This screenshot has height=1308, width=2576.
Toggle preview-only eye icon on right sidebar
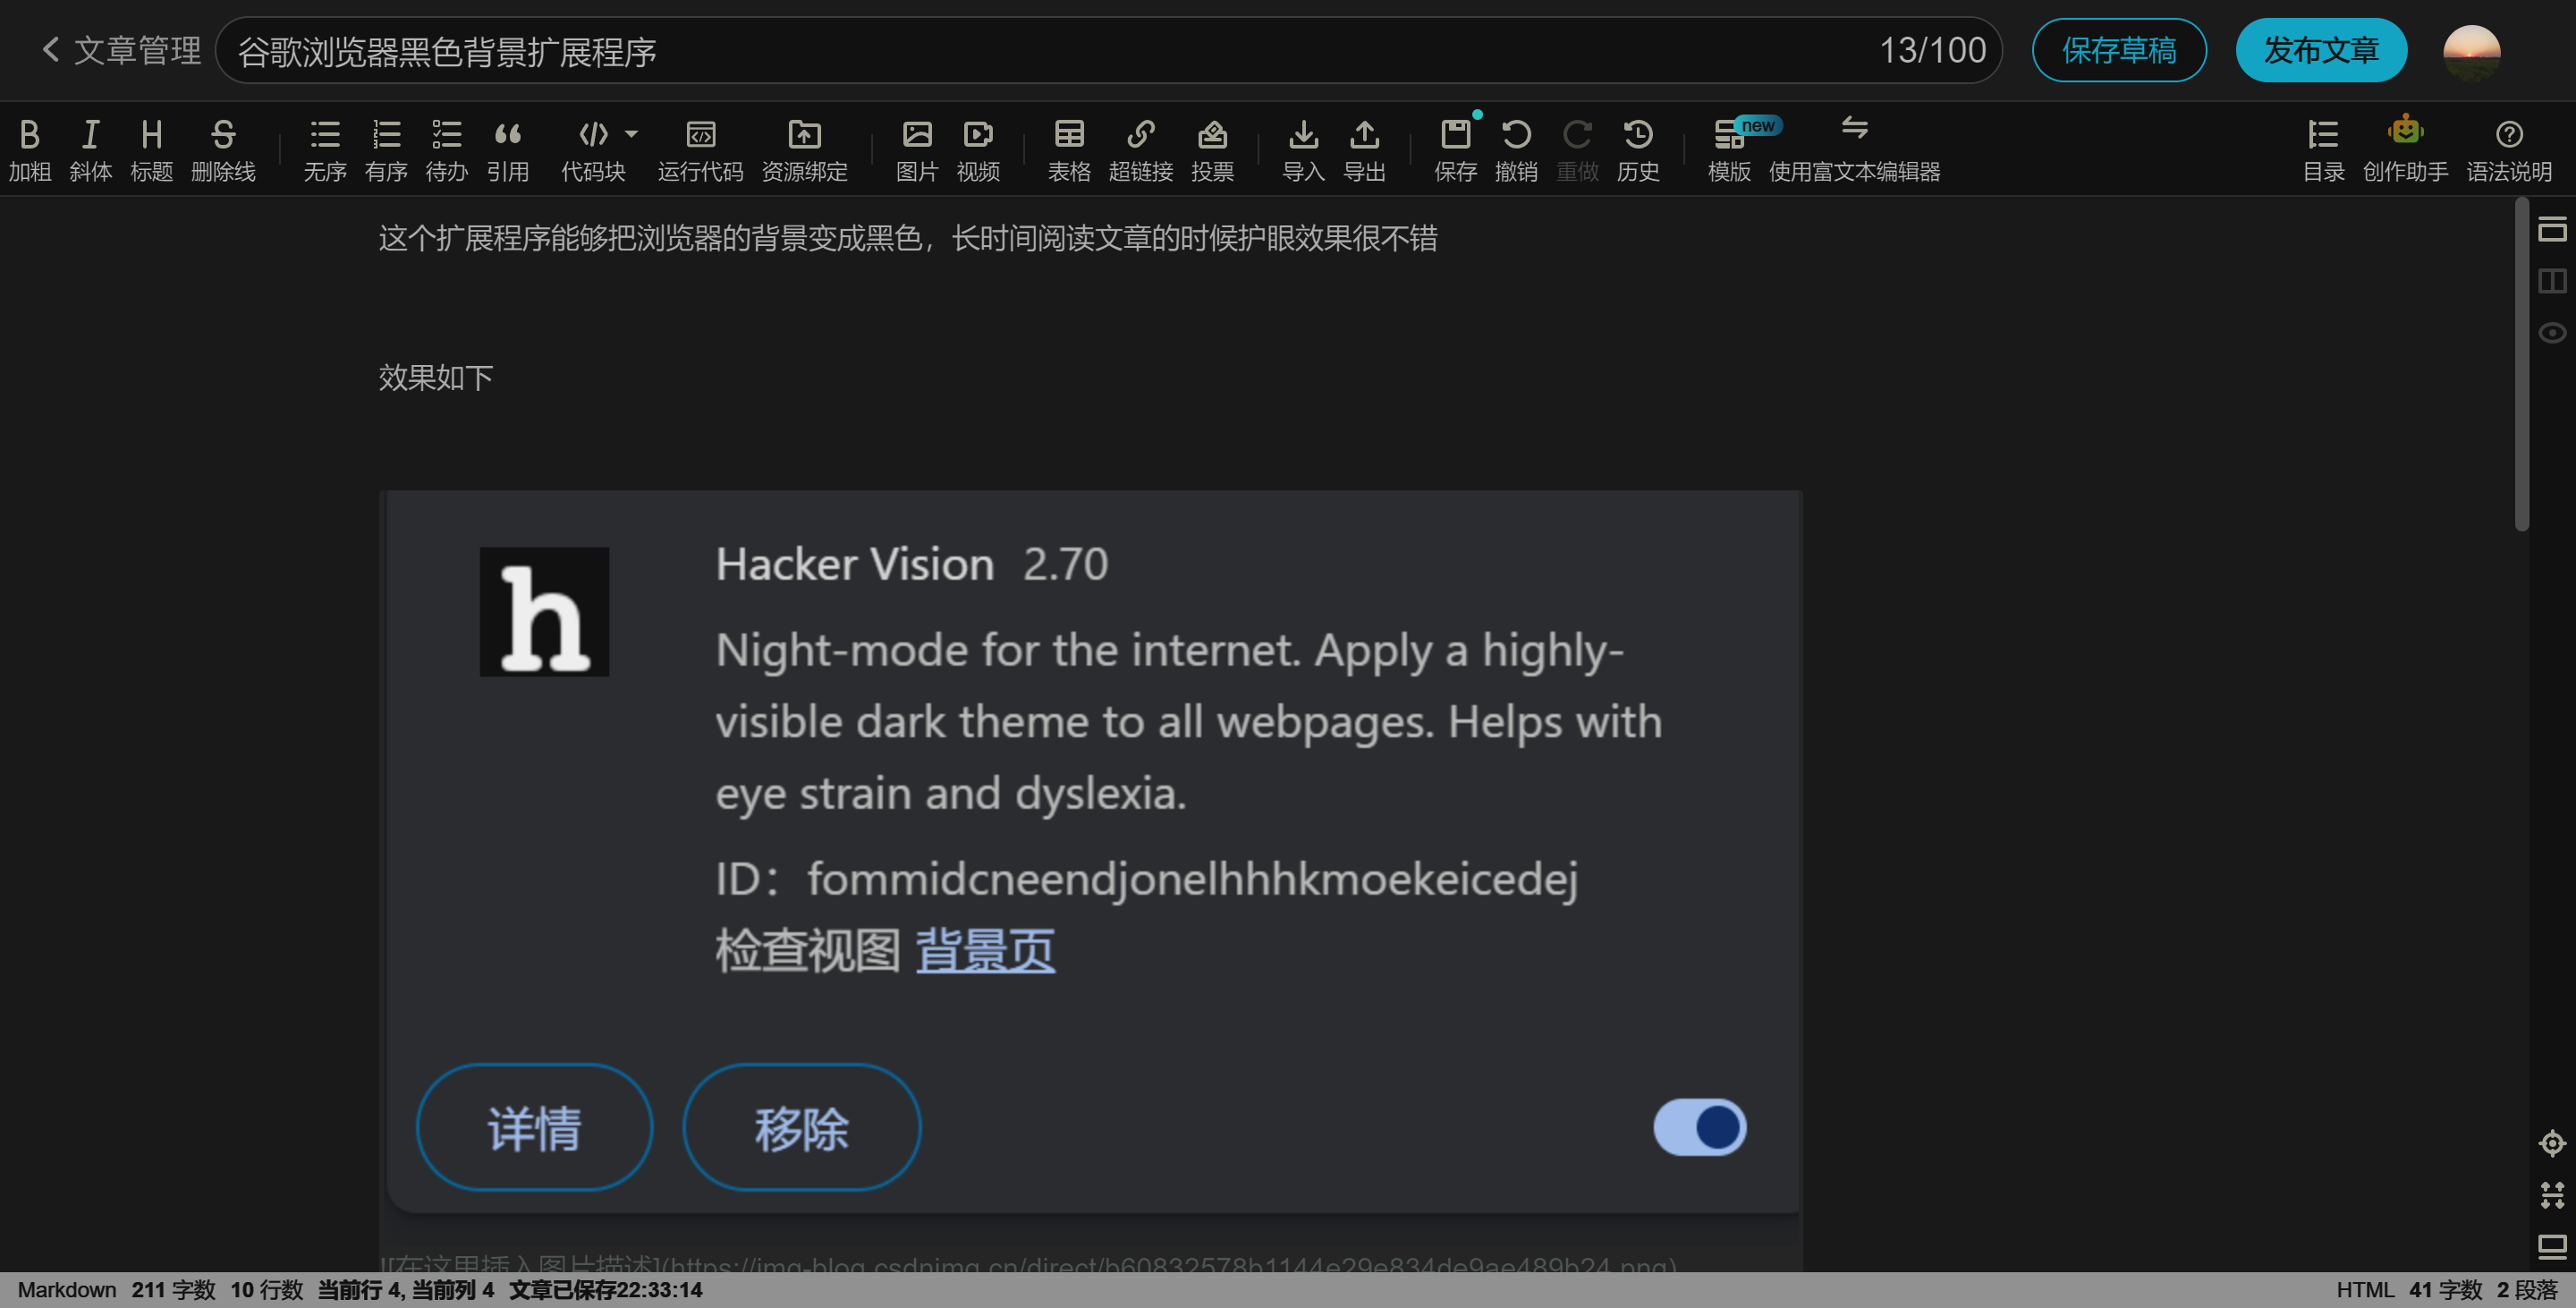(2551, 333)
